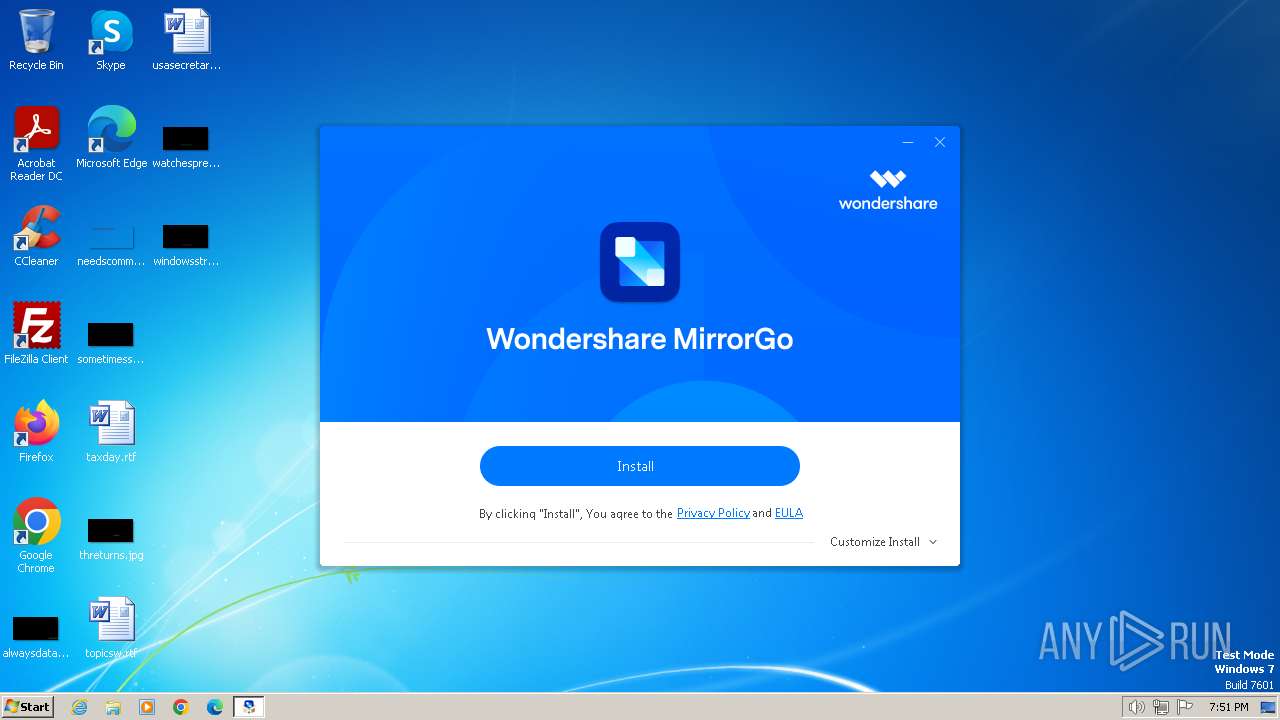Click the Wondershare brand logo
The height and width of the screenshot is (720, 1280).
point(888,190)
